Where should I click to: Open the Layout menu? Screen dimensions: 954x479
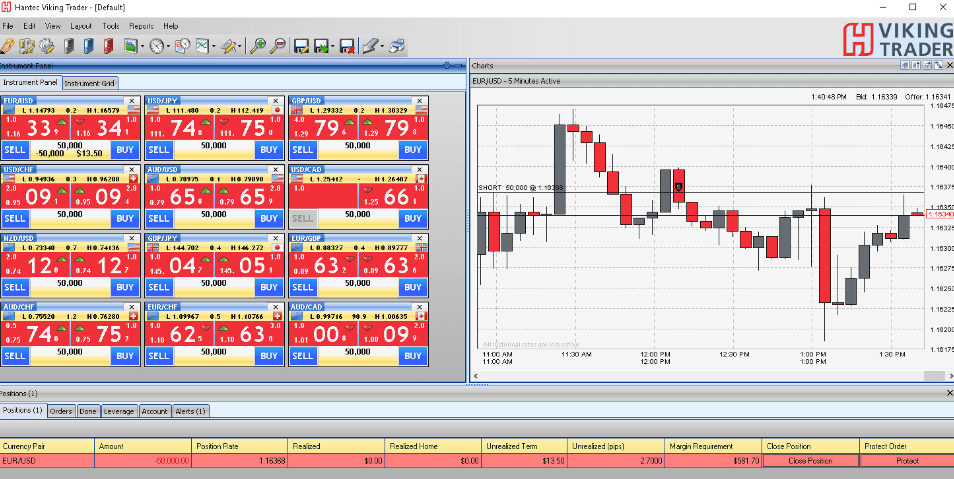click(x=81, y=26)
